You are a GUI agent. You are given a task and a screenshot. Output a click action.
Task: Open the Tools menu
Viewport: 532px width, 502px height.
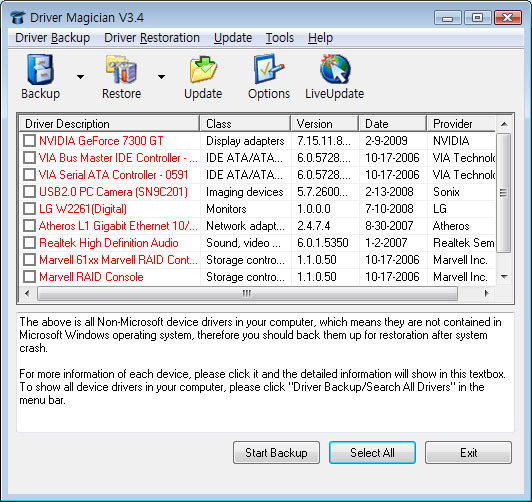point(280,38)
